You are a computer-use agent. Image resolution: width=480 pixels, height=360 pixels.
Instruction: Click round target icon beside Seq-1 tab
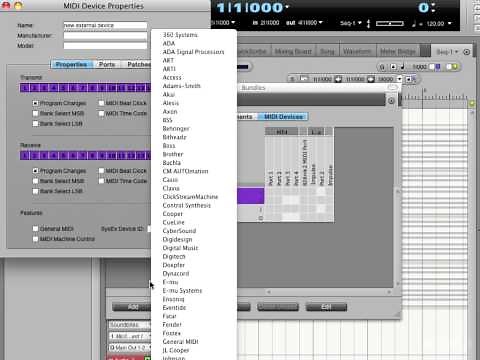(x=467, y=52)
